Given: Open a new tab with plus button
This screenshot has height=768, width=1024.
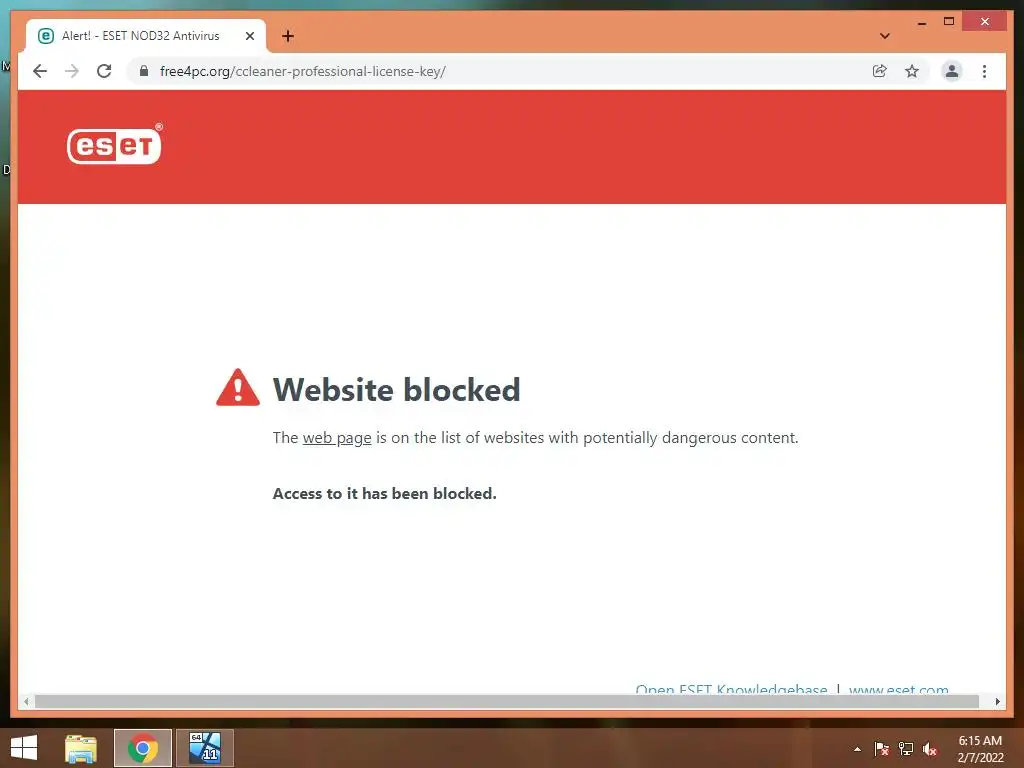Looking at the screenshot, I should [x=288, y=36].
